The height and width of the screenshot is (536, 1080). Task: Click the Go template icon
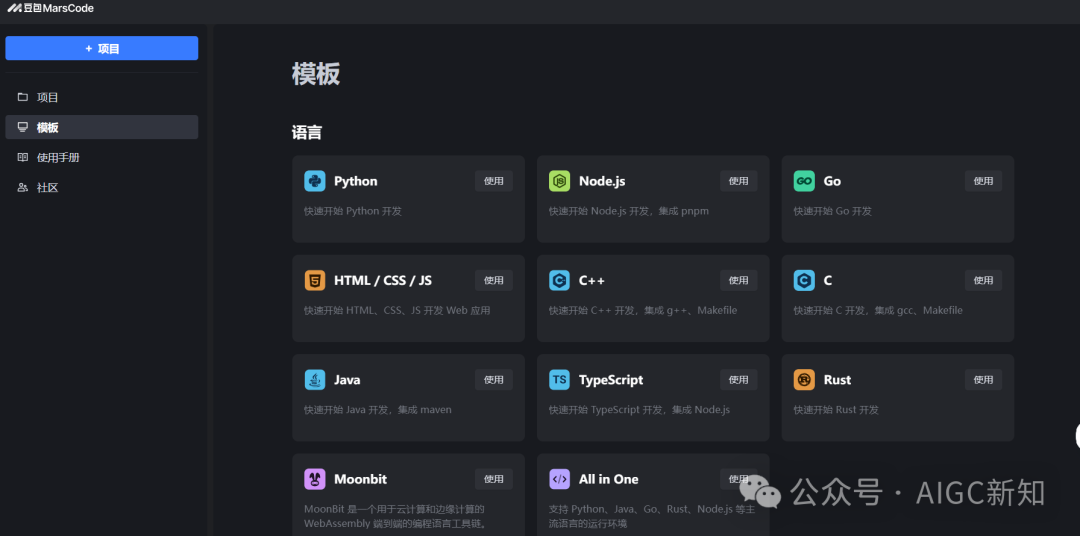coord(804,181)
